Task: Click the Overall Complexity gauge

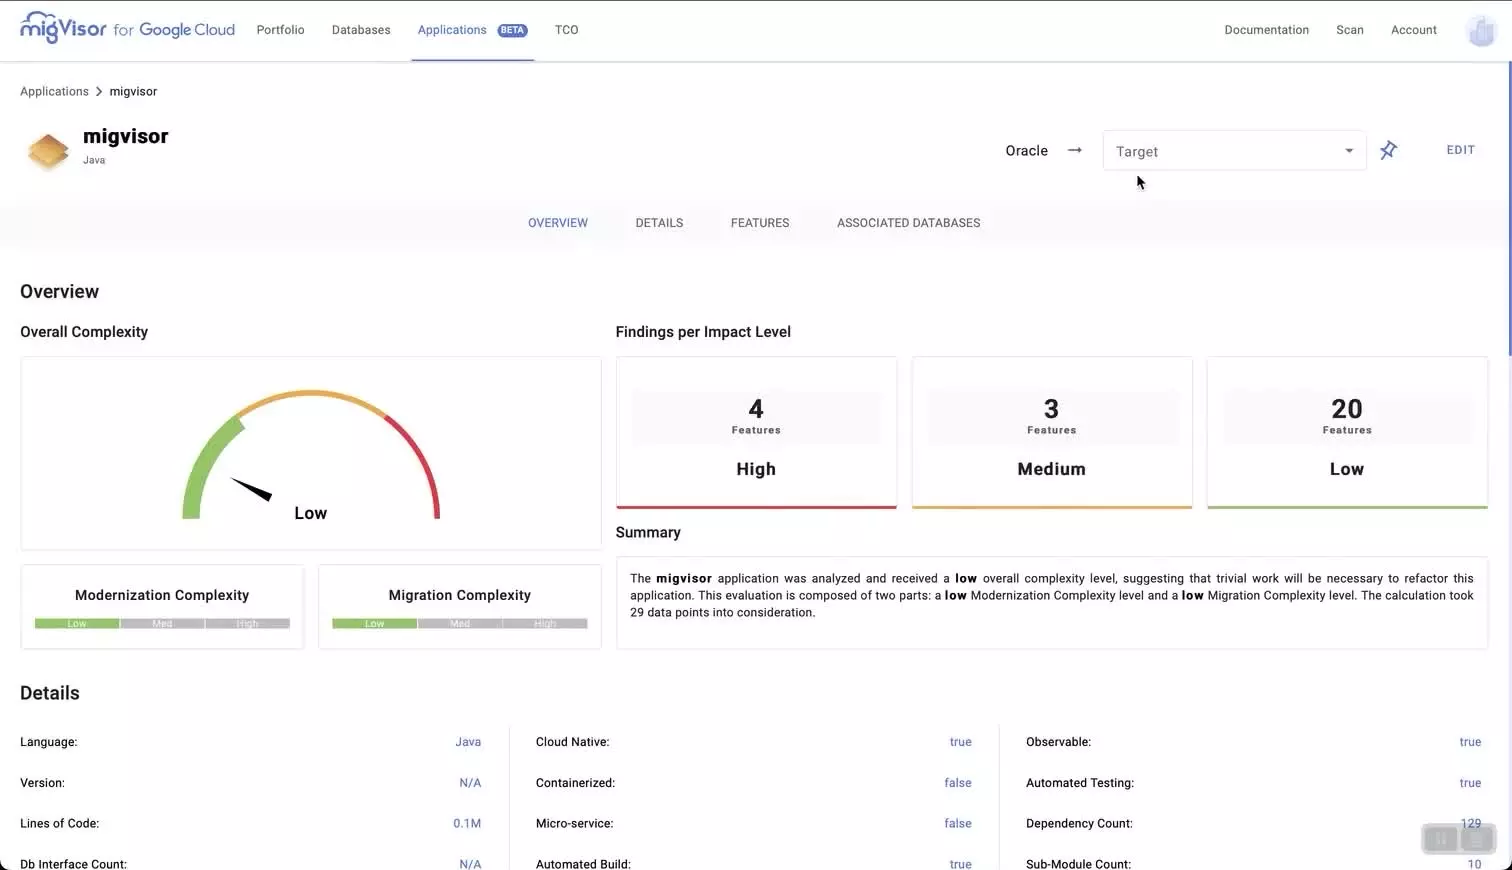Action: point(311,453)
